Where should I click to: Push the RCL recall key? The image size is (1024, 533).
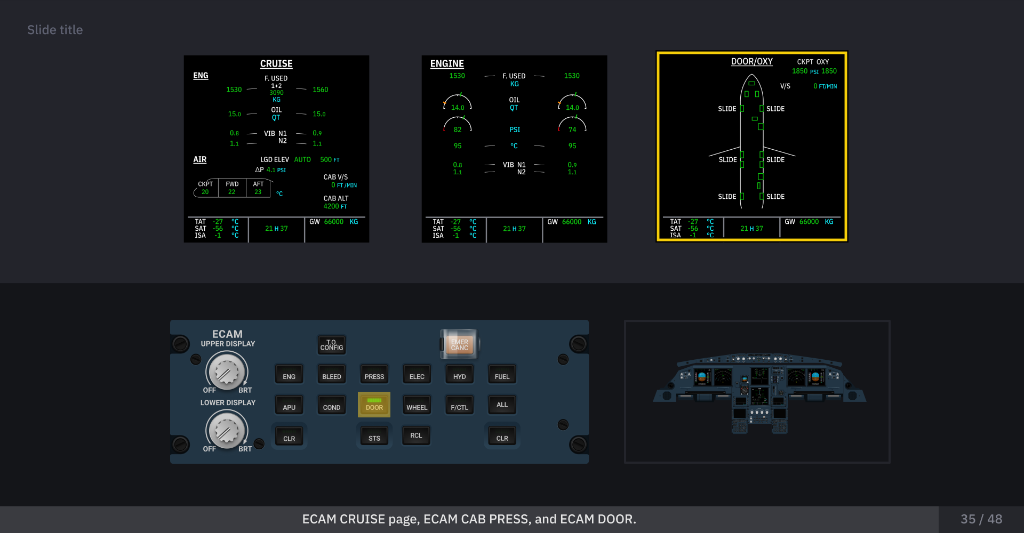tap(416, 435)
